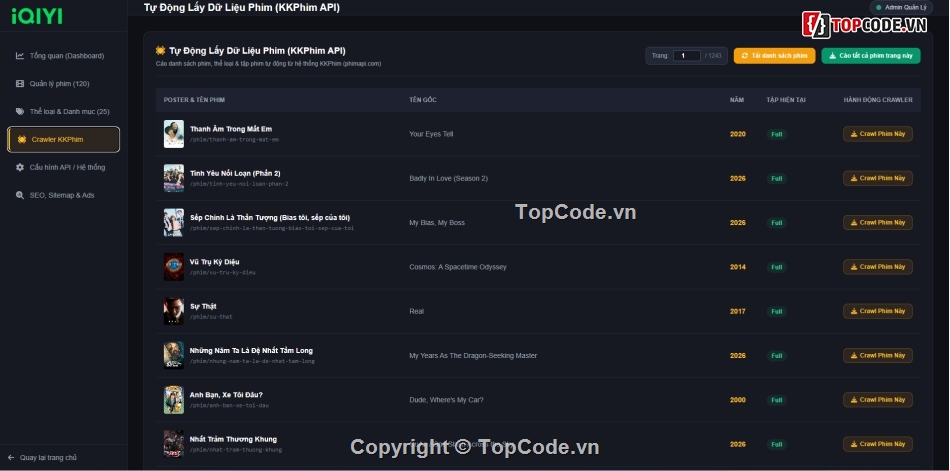Click original name Real
The width and height of the screenshot is (950, 471).
pyautogui.click(x=416, y=311)
